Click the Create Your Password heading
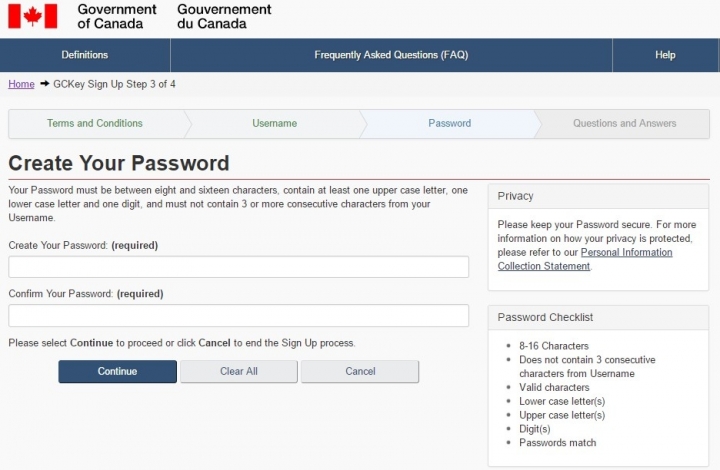 [119, 163]
